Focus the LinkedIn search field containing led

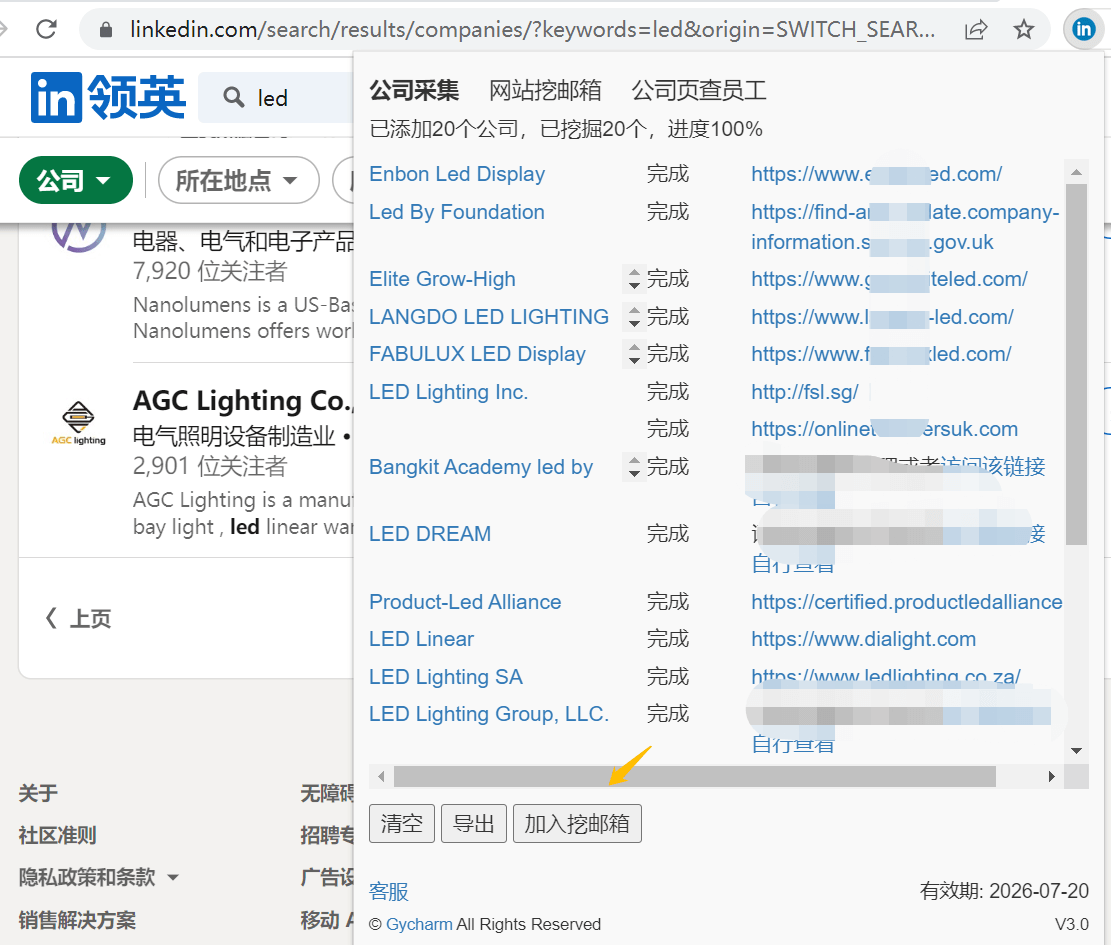pos(276,98)
